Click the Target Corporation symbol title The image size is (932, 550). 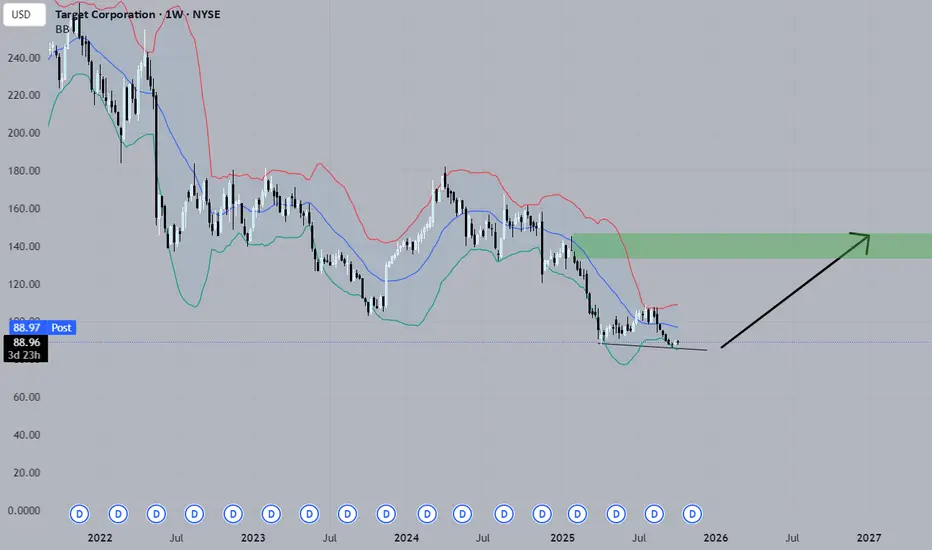137,14
